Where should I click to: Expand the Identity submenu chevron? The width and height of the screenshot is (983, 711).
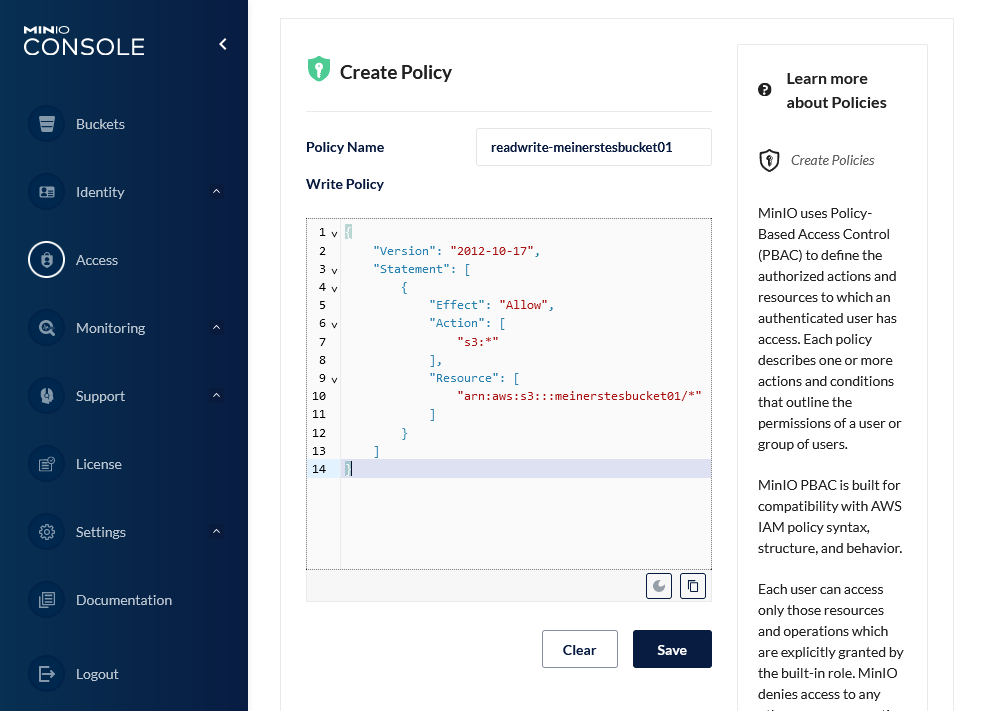tap(216, 192)
